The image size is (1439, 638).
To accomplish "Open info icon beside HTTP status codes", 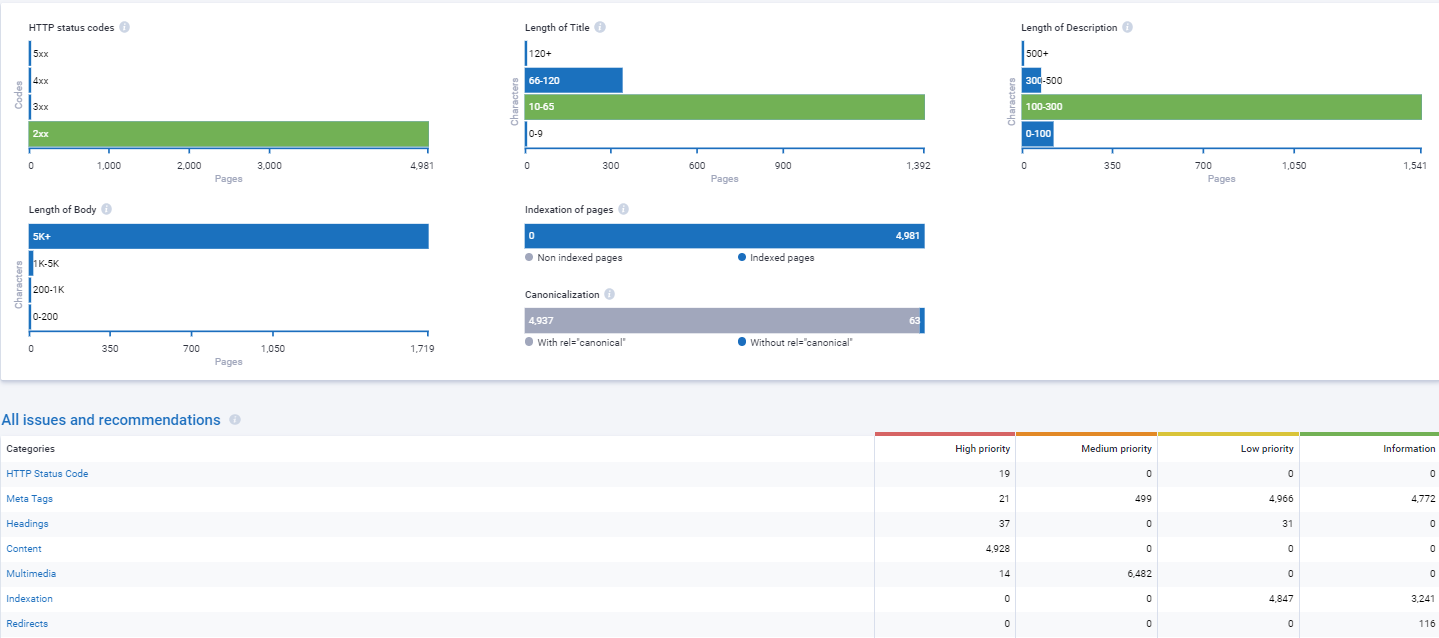I will click(125, 27).
